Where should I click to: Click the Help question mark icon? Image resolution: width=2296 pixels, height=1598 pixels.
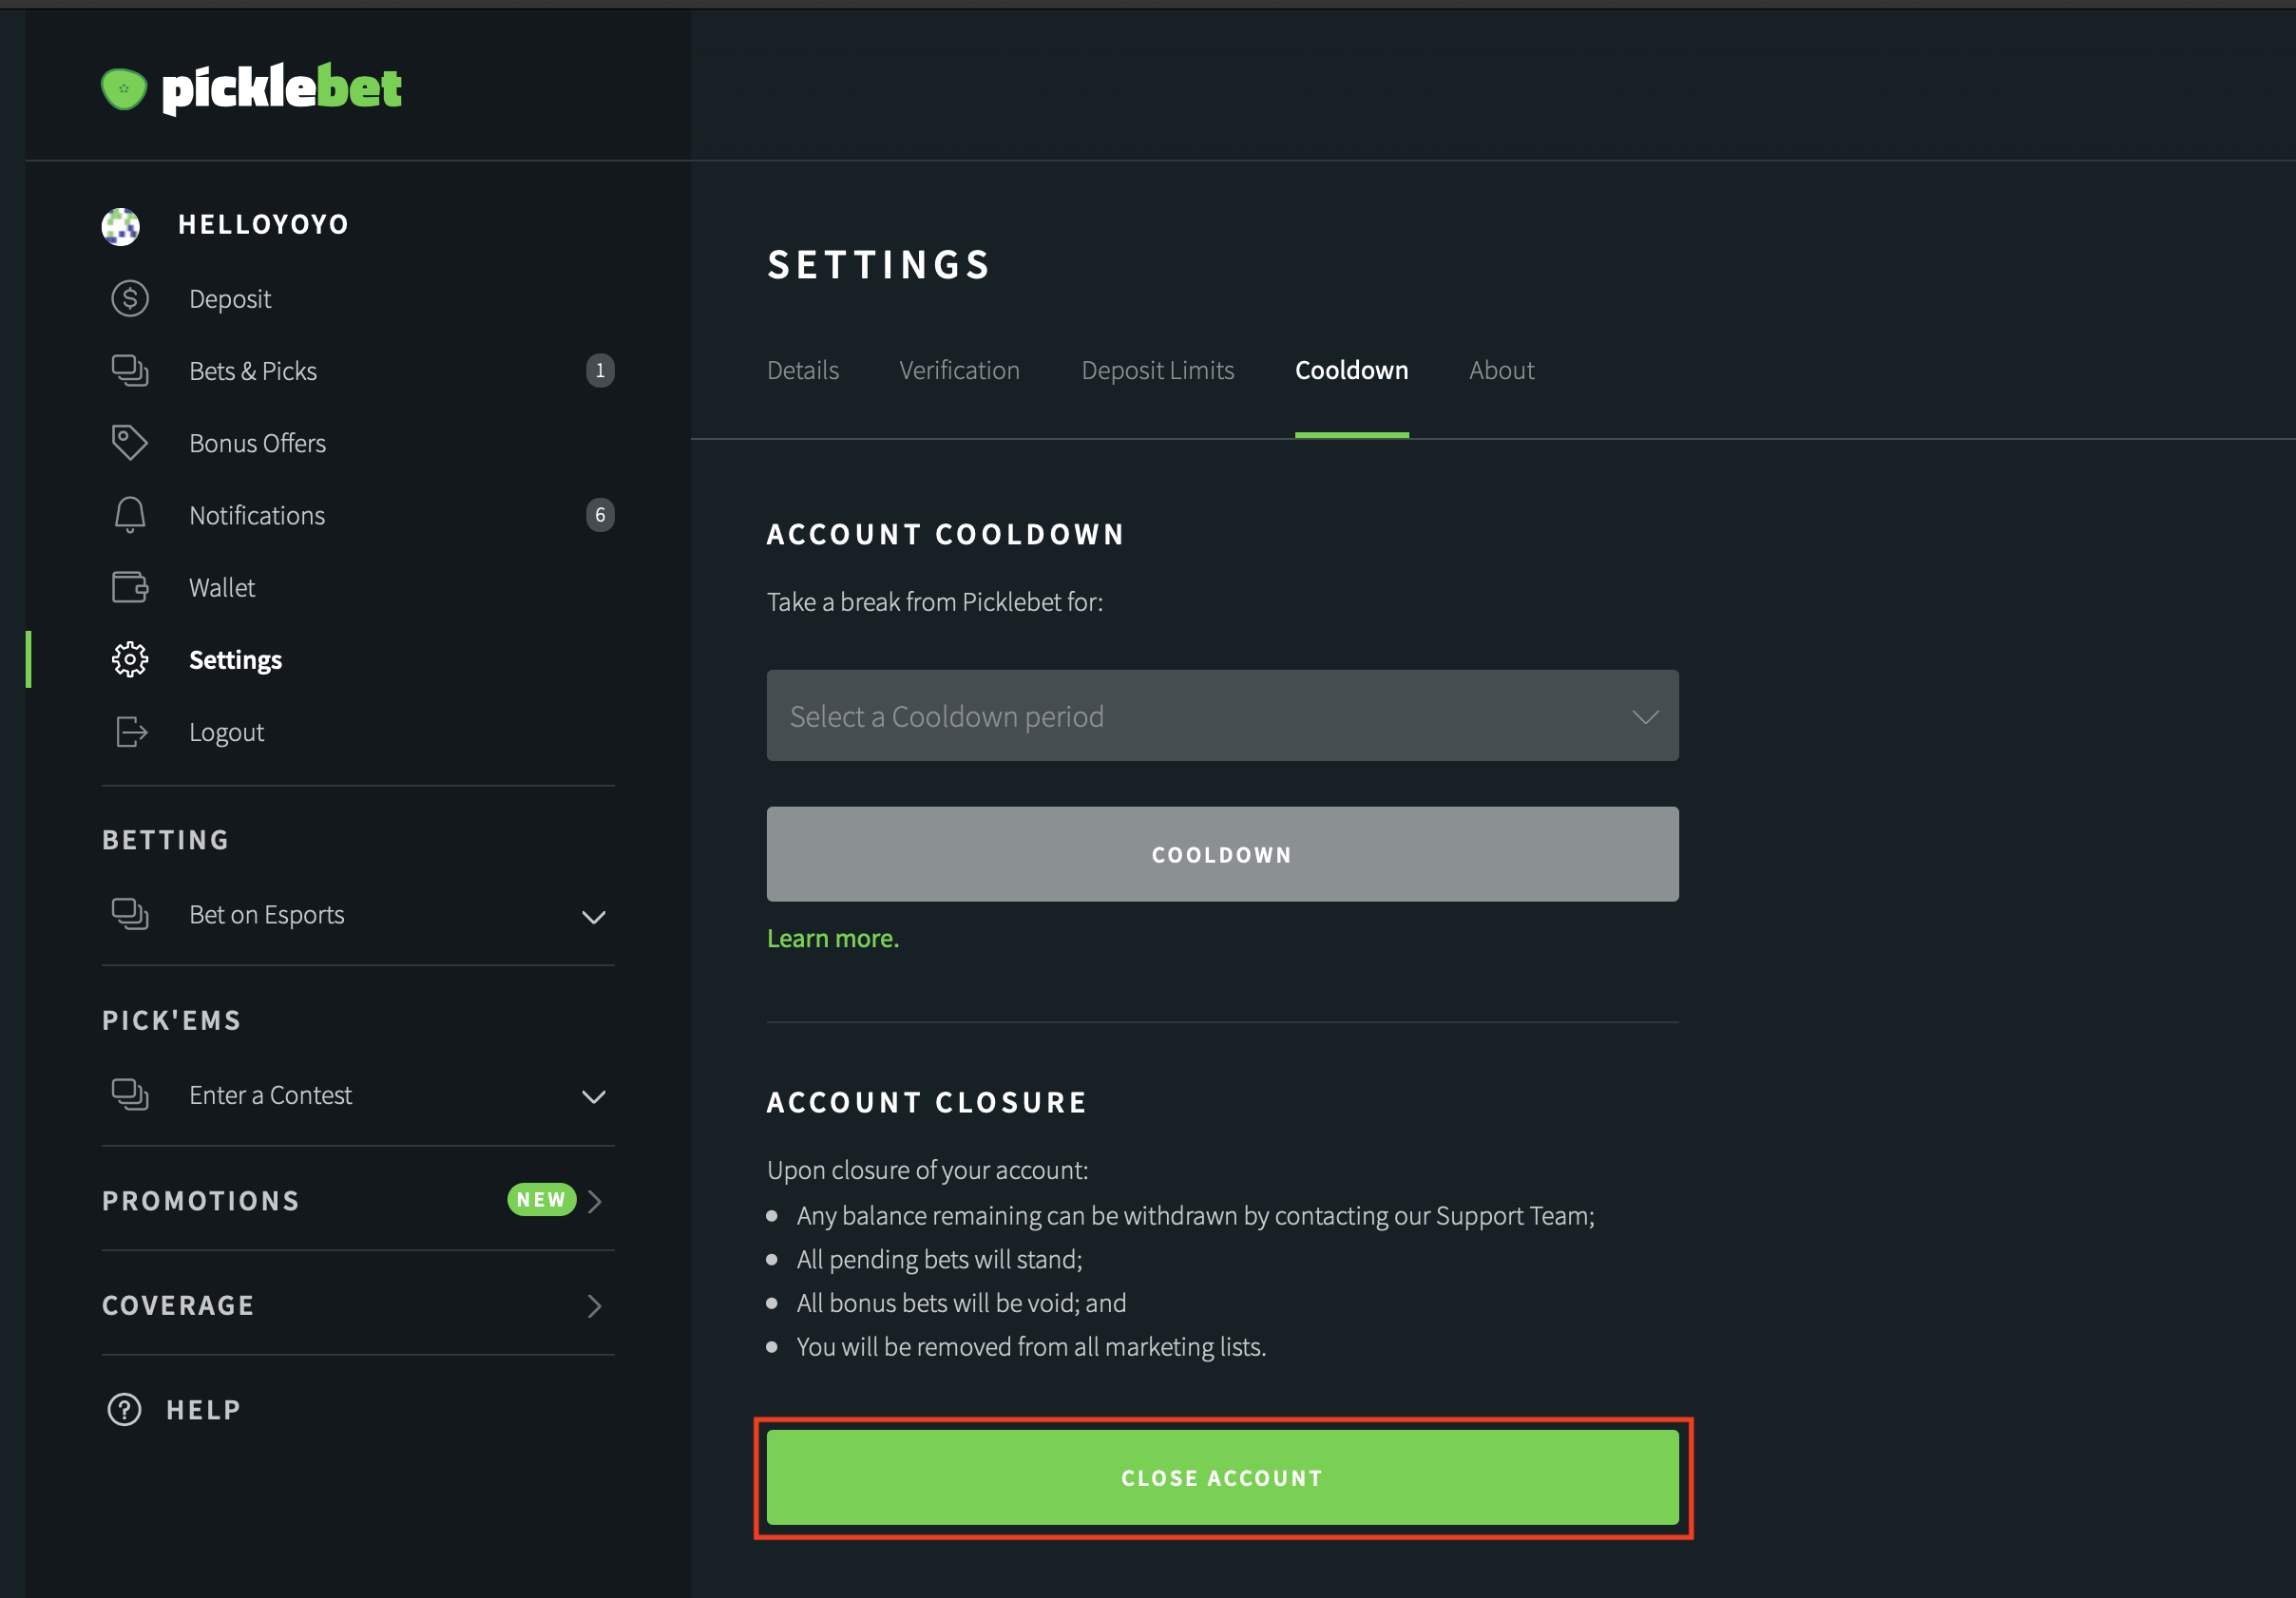[124, 1410]
